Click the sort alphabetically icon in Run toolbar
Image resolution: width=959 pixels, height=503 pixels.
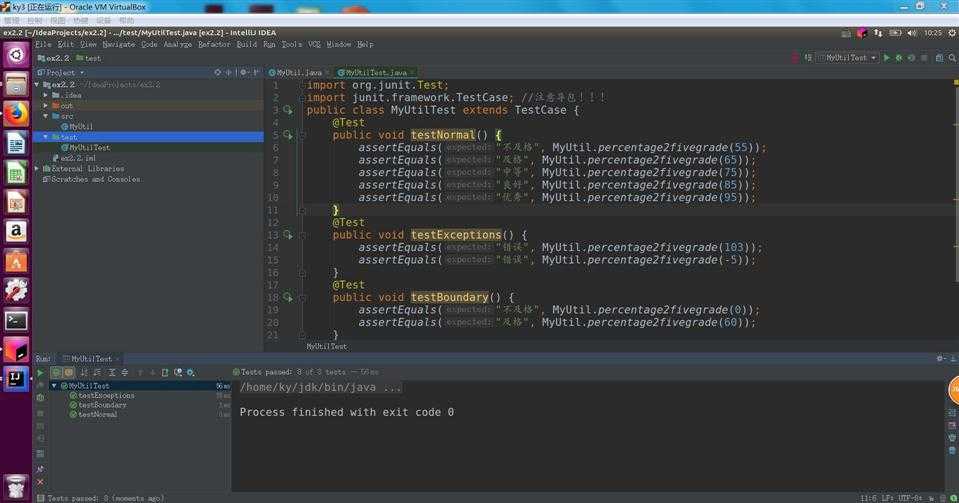pyautogui.click(x=84, y=372)
